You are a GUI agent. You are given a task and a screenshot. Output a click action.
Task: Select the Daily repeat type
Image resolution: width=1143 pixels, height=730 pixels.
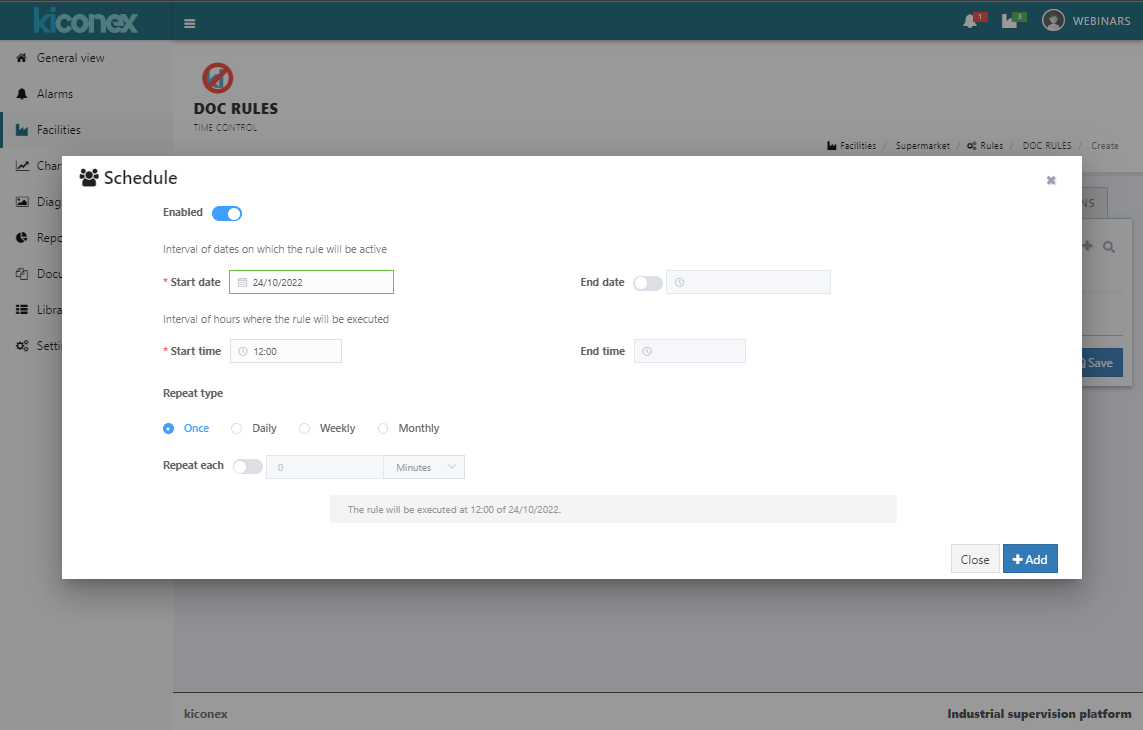[237, 428]
